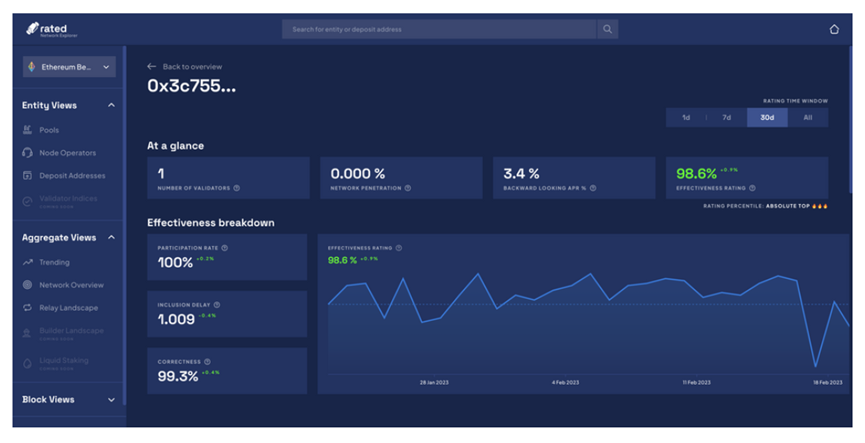Select the 1d rating time window
865x443 pixels.
(686, 118)
